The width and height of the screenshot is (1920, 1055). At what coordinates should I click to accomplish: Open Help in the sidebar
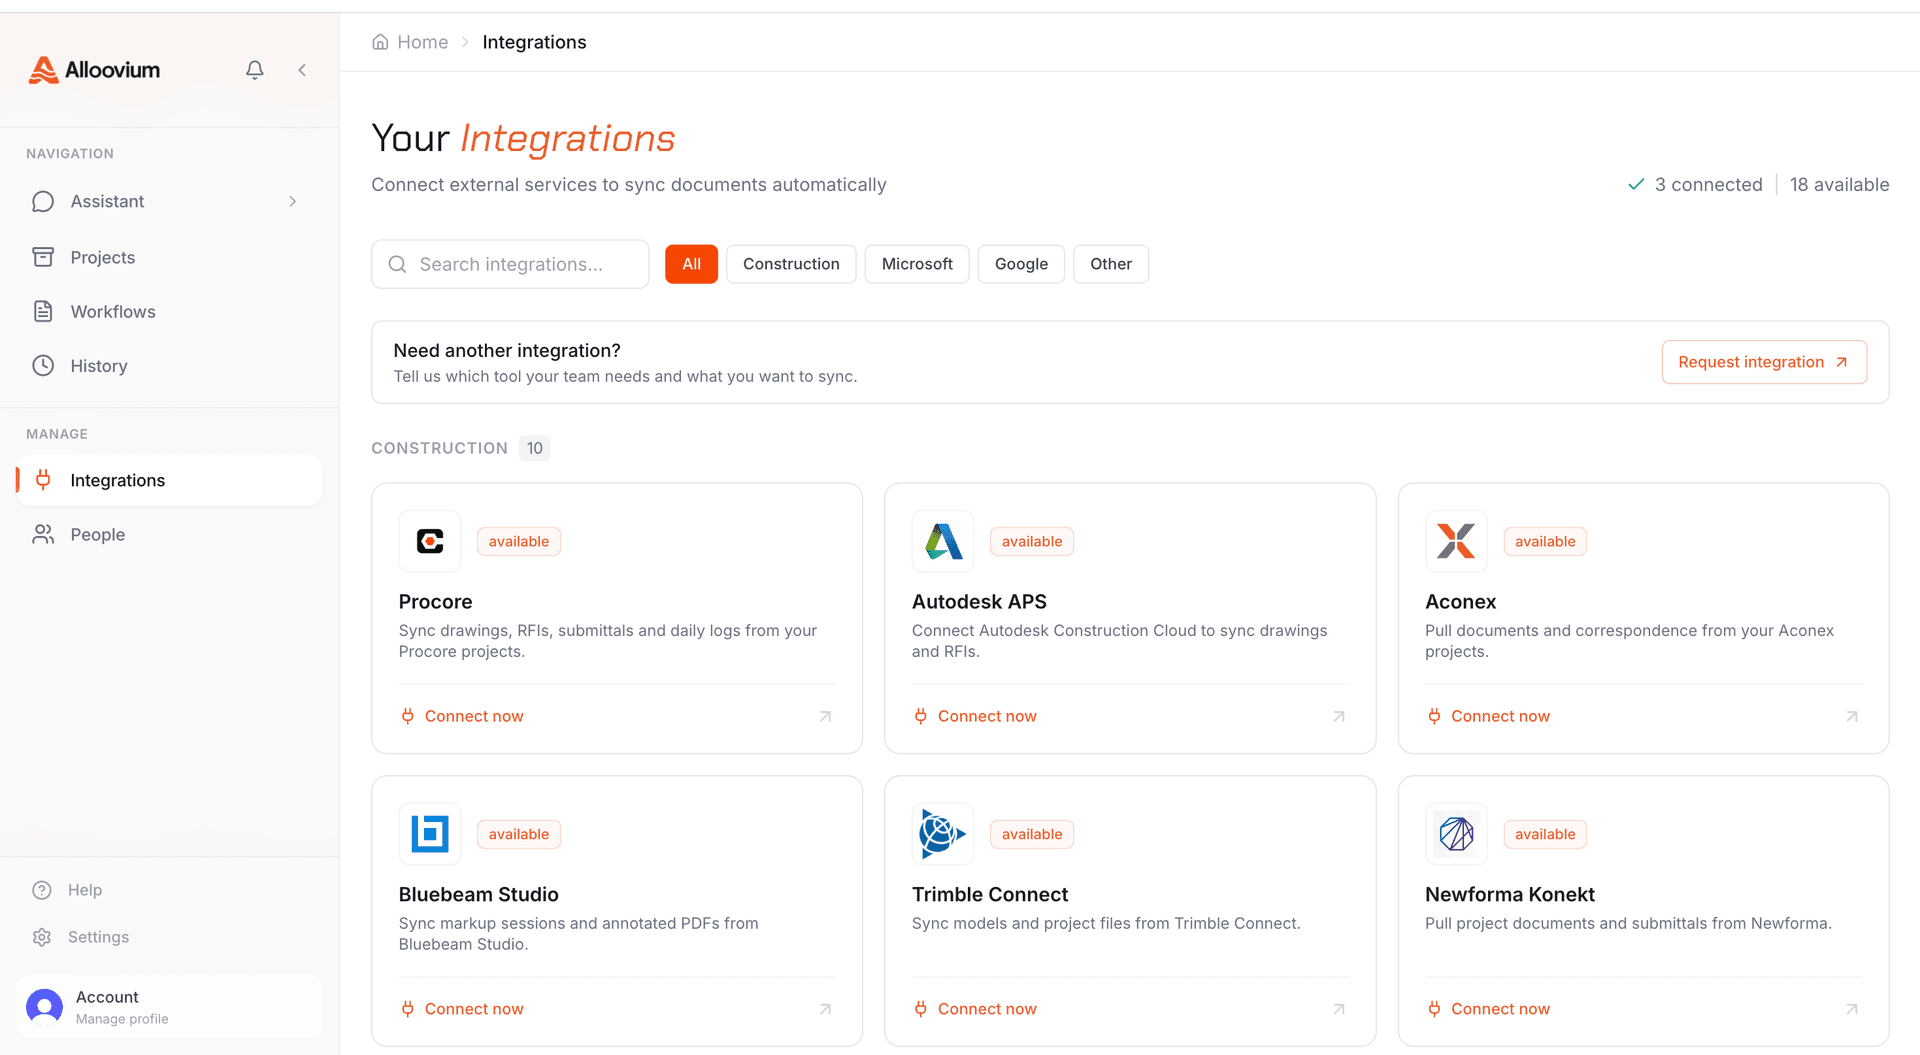click(169, 890)
